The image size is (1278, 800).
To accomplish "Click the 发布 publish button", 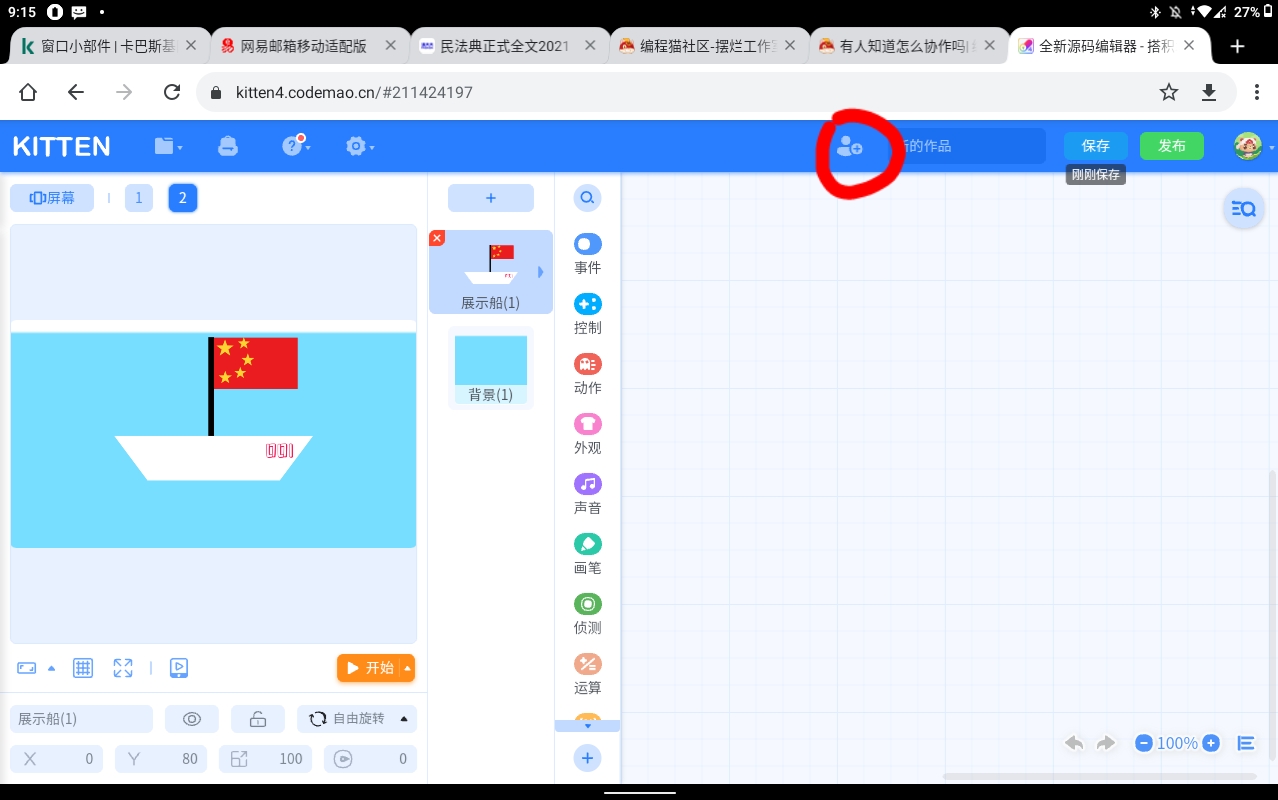I will click(1172, 146).
